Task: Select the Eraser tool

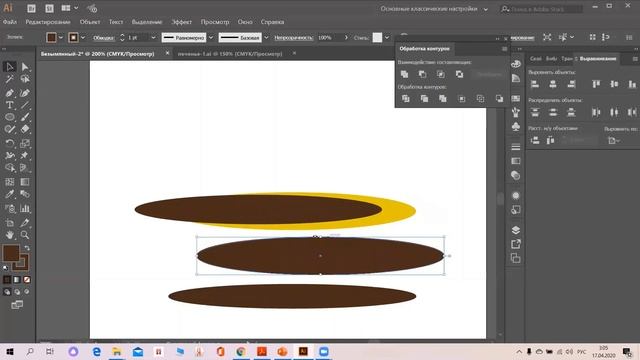Action: [x=25, y=129]
